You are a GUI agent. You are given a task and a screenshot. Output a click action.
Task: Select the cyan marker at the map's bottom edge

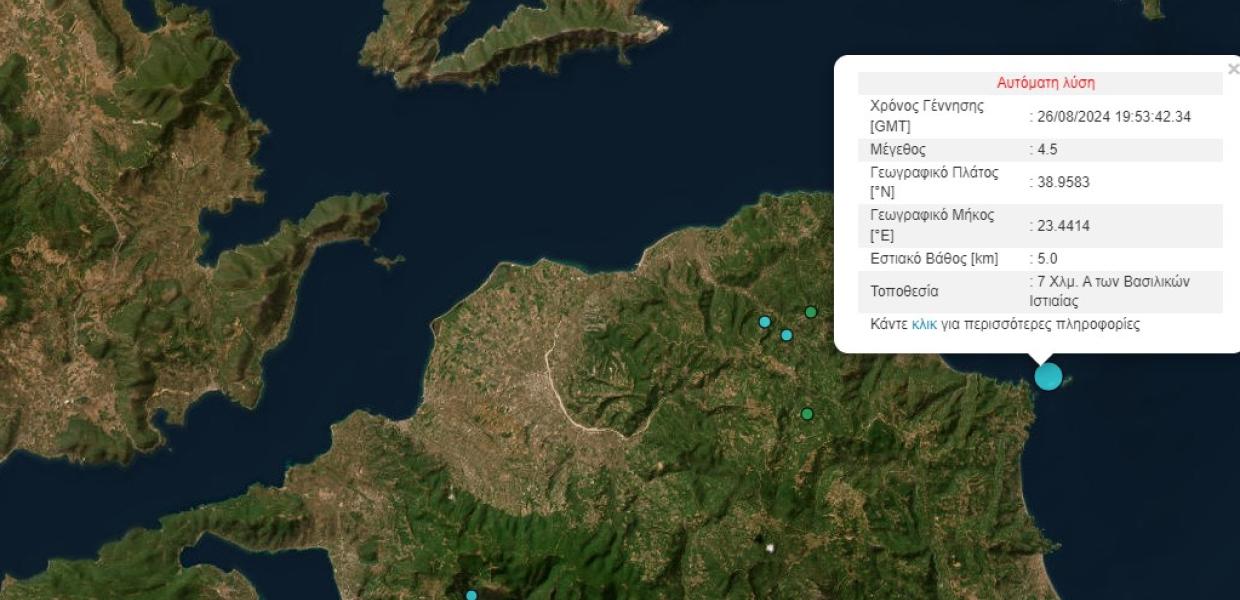(x=472, y=595)
